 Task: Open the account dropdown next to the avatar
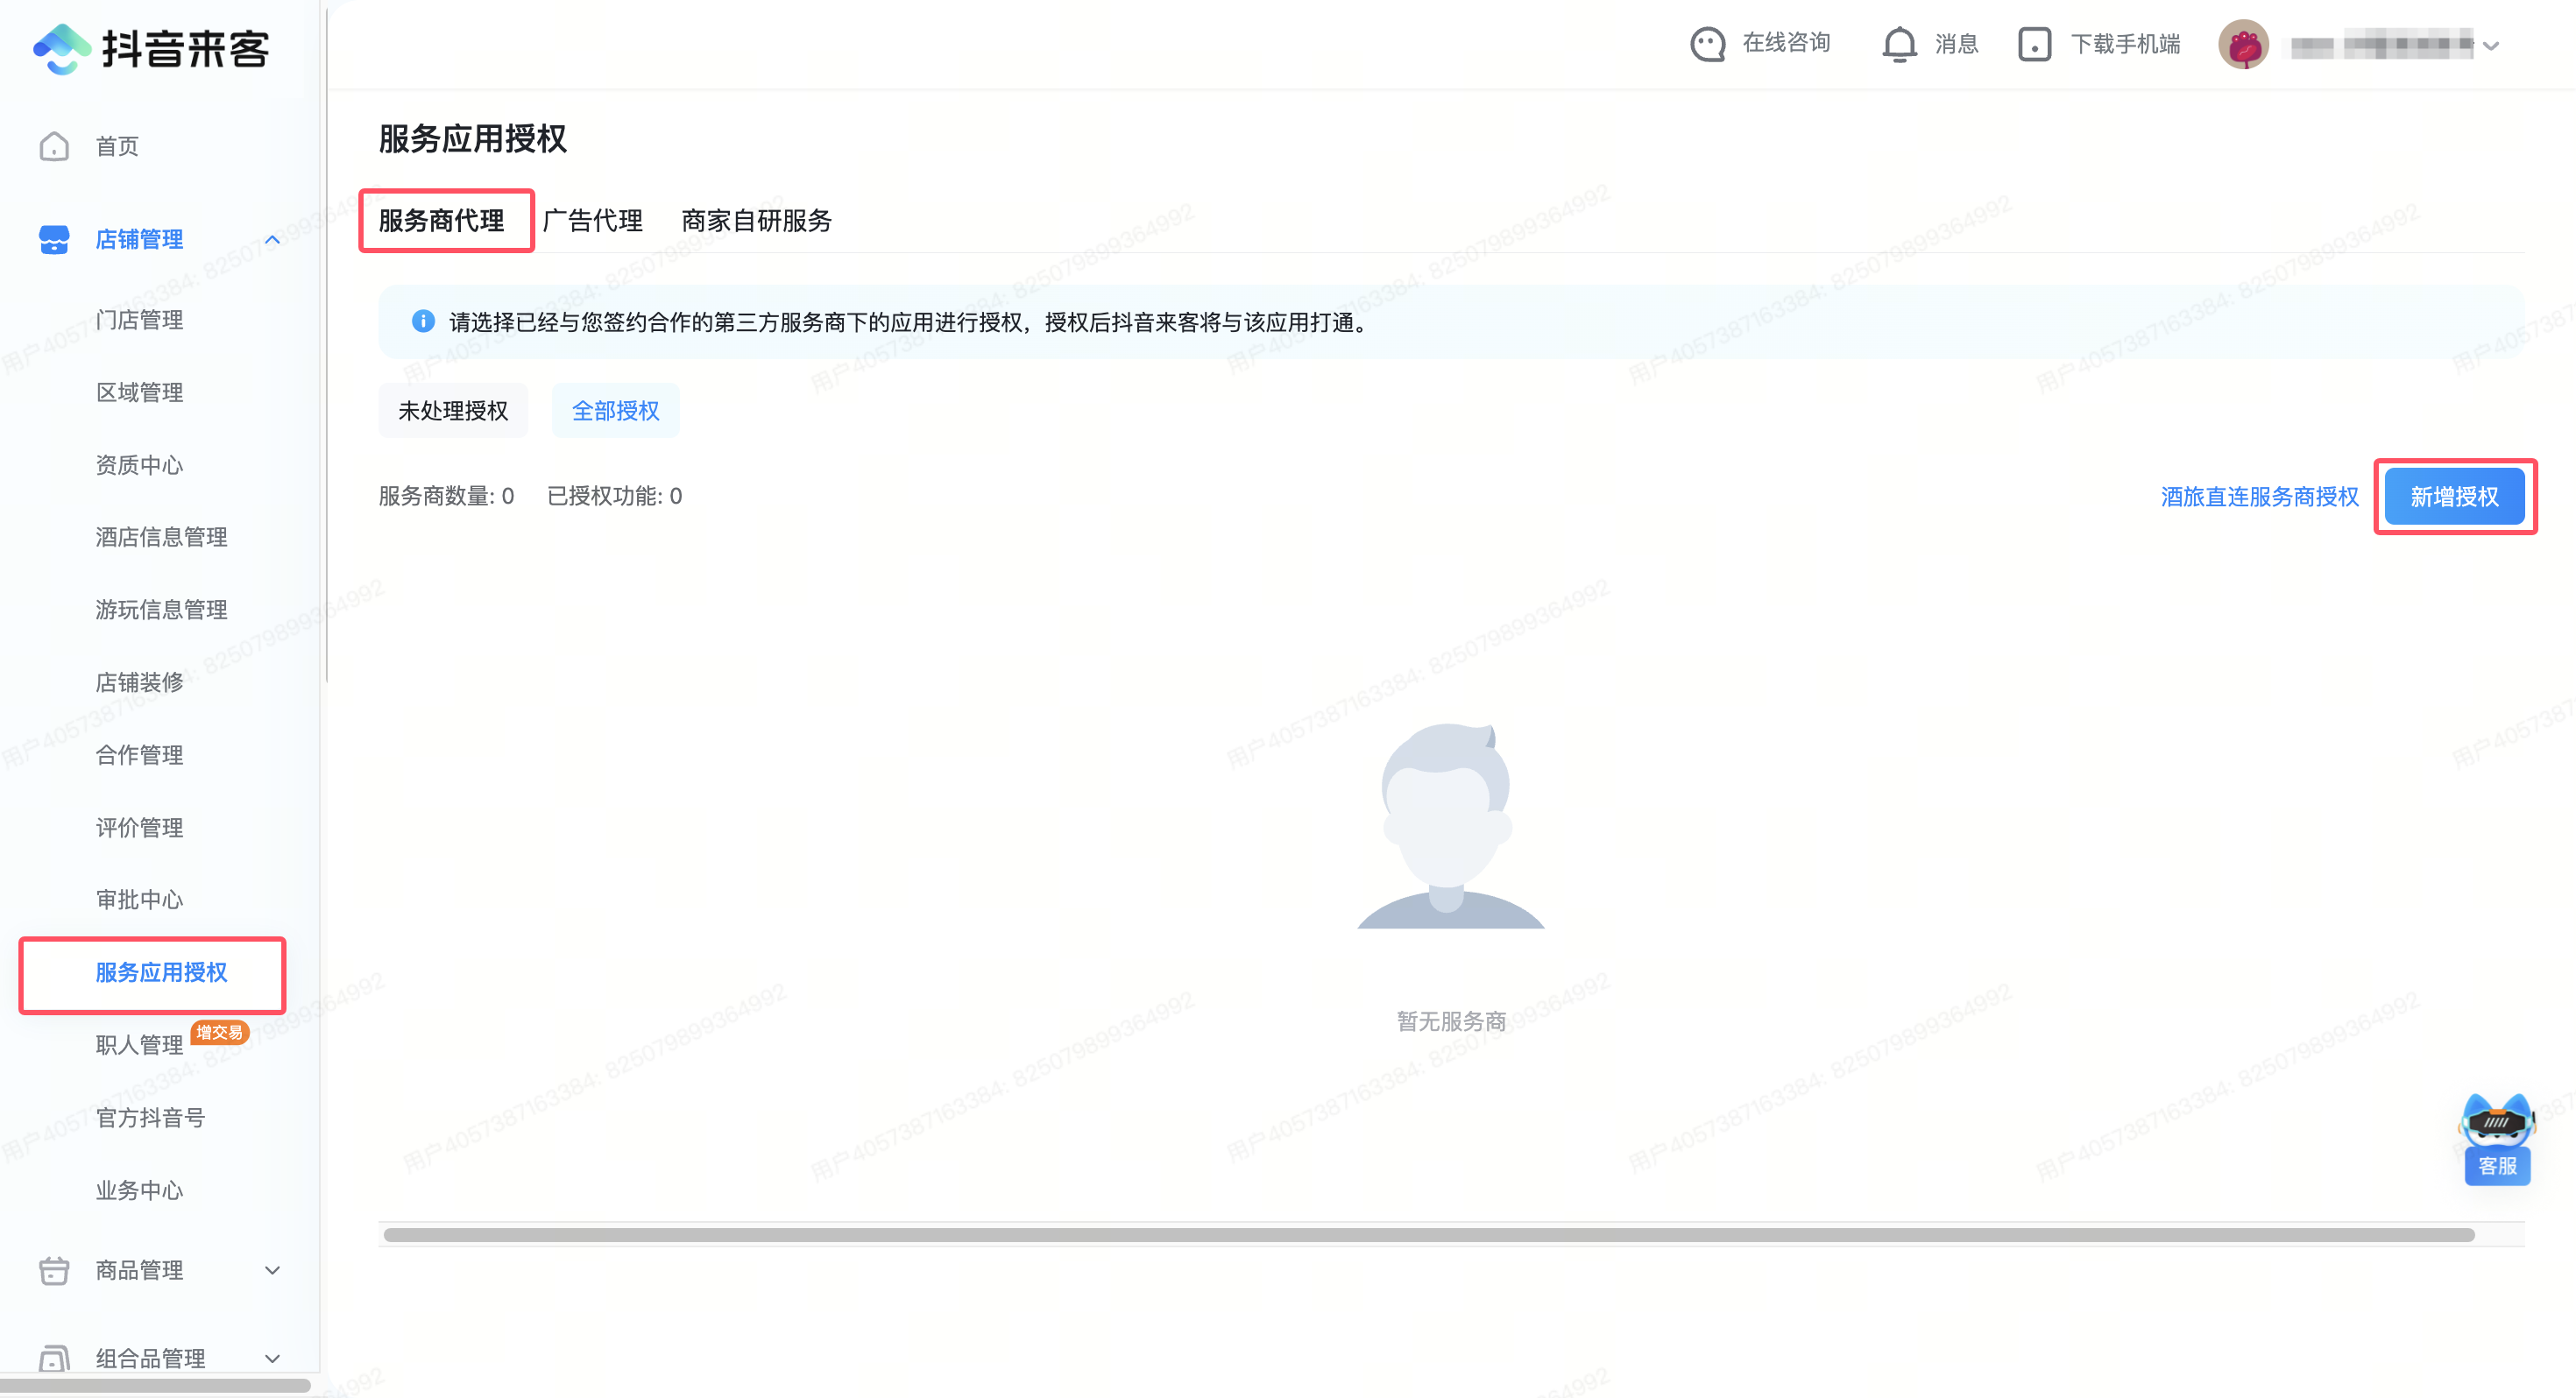click(2491, 46)
